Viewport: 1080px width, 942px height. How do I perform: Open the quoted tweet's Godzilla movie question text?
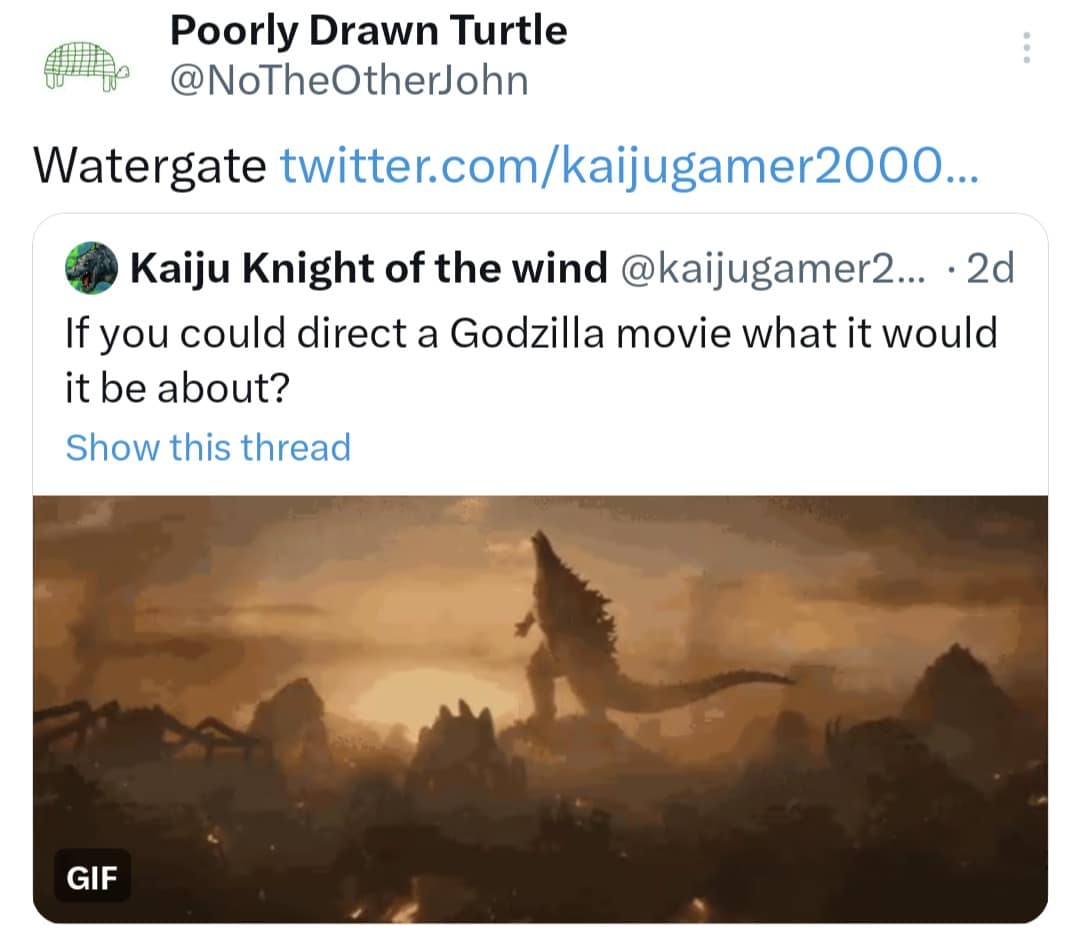click(530, 331)
